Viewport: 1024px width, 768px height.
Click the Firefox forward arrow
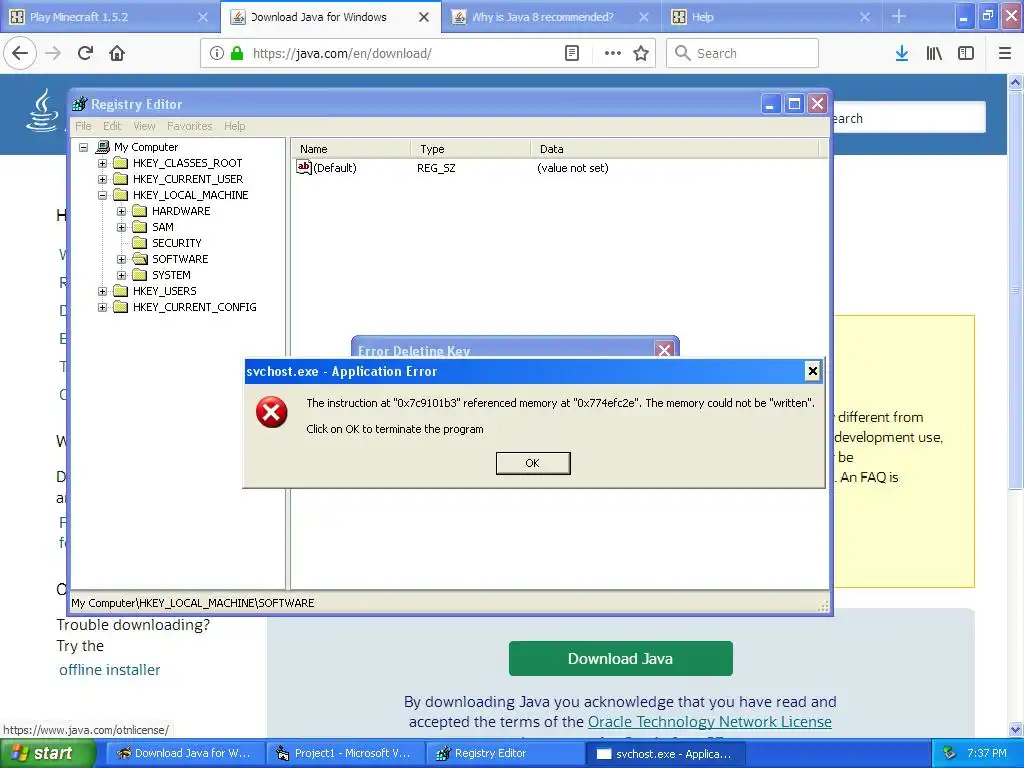(53, 53)
